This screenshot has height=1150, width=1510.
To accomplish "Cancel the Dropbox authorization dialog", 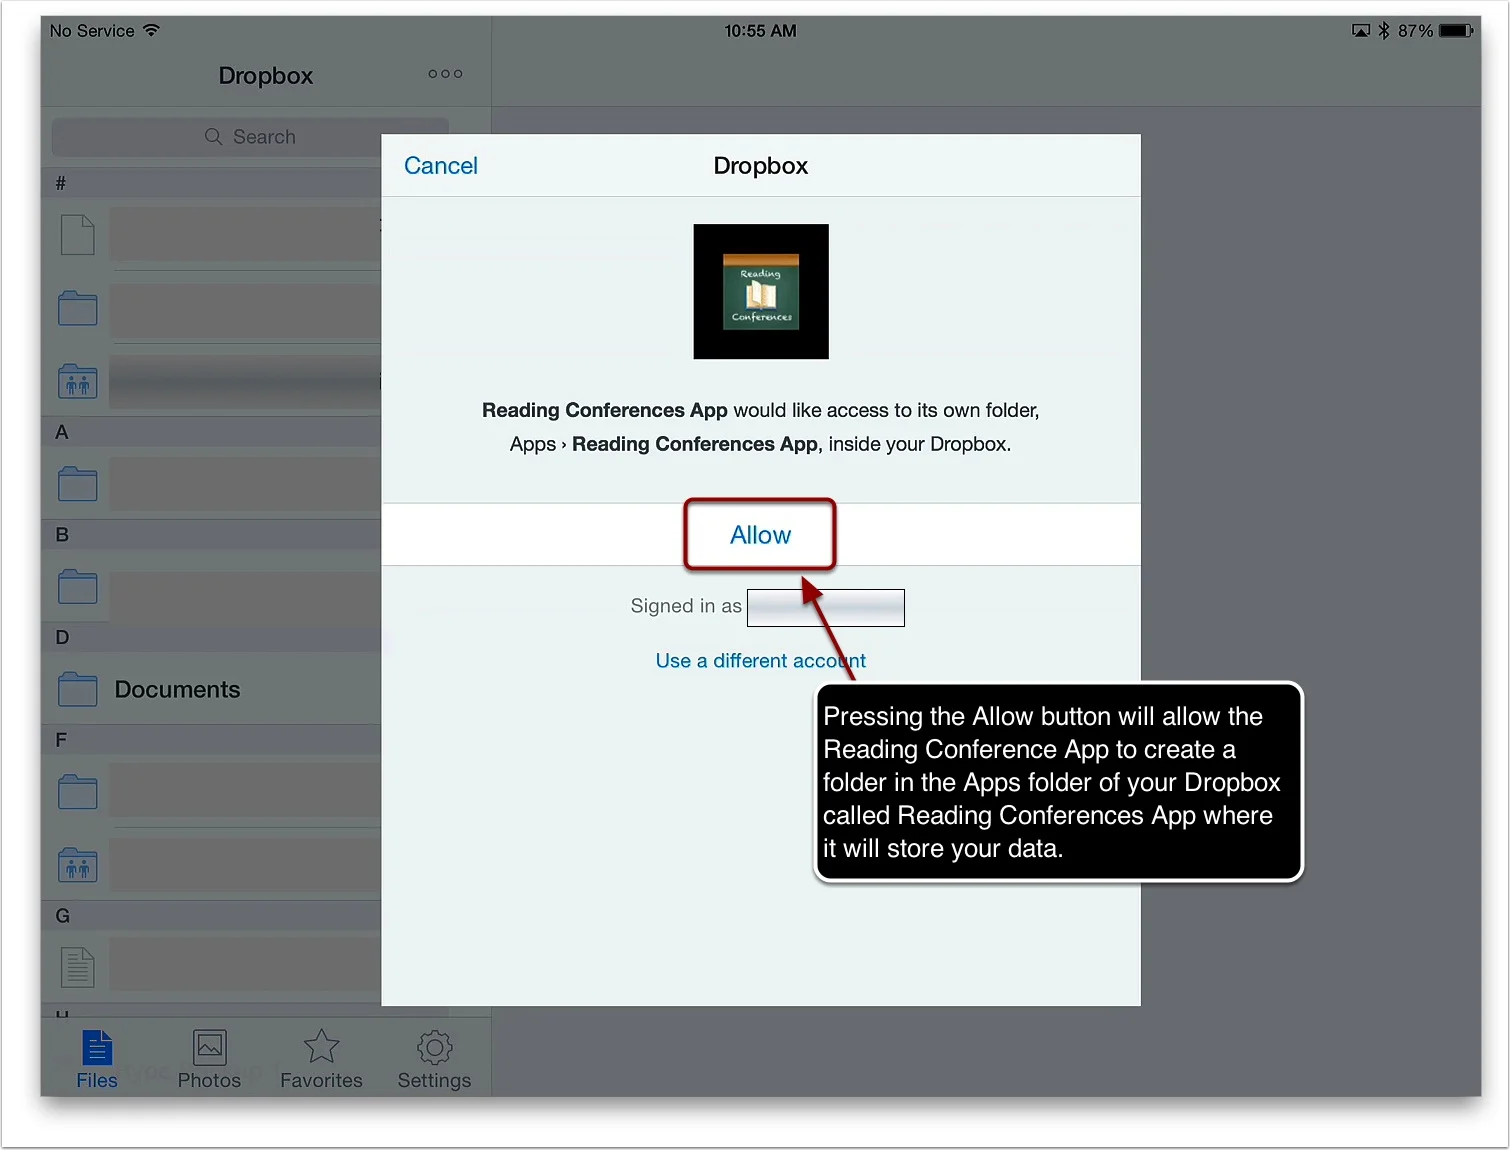I will 440,166.
